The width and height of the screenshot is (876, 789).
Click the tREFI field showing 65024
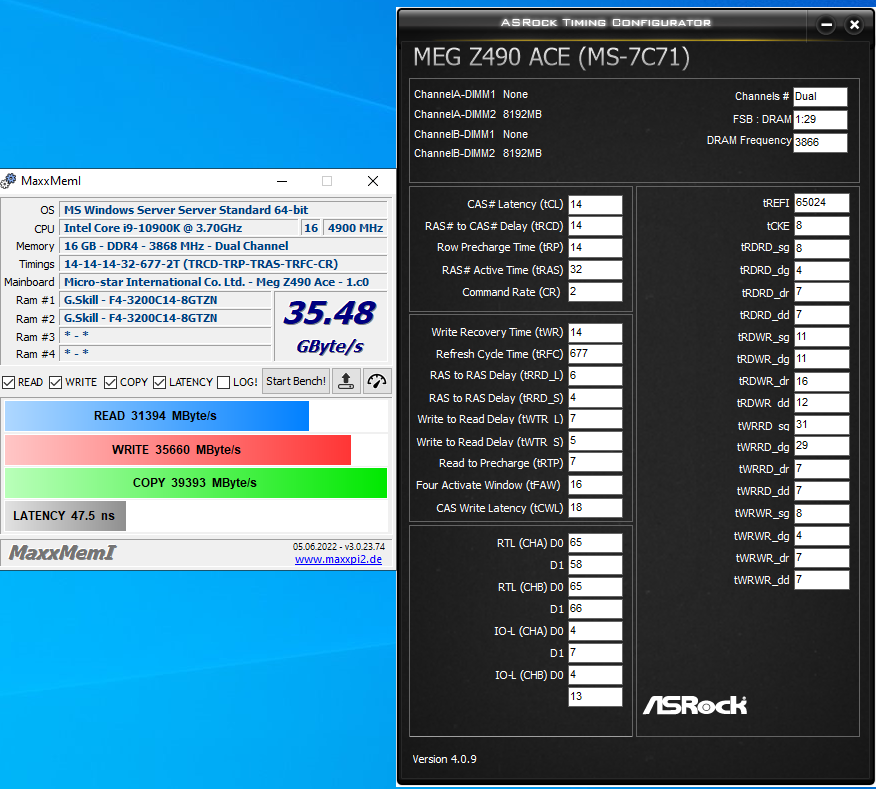coord(822,203)
